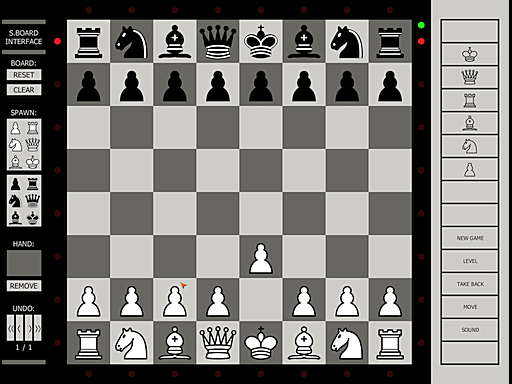Spawn a black knight from palette

(x=15, y=201)
